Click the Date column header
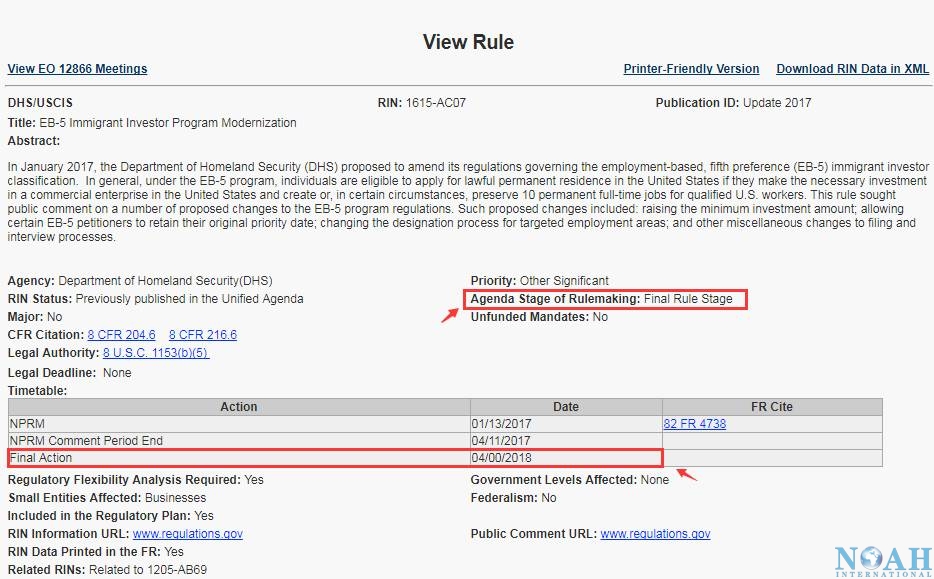 pos(566,407)
